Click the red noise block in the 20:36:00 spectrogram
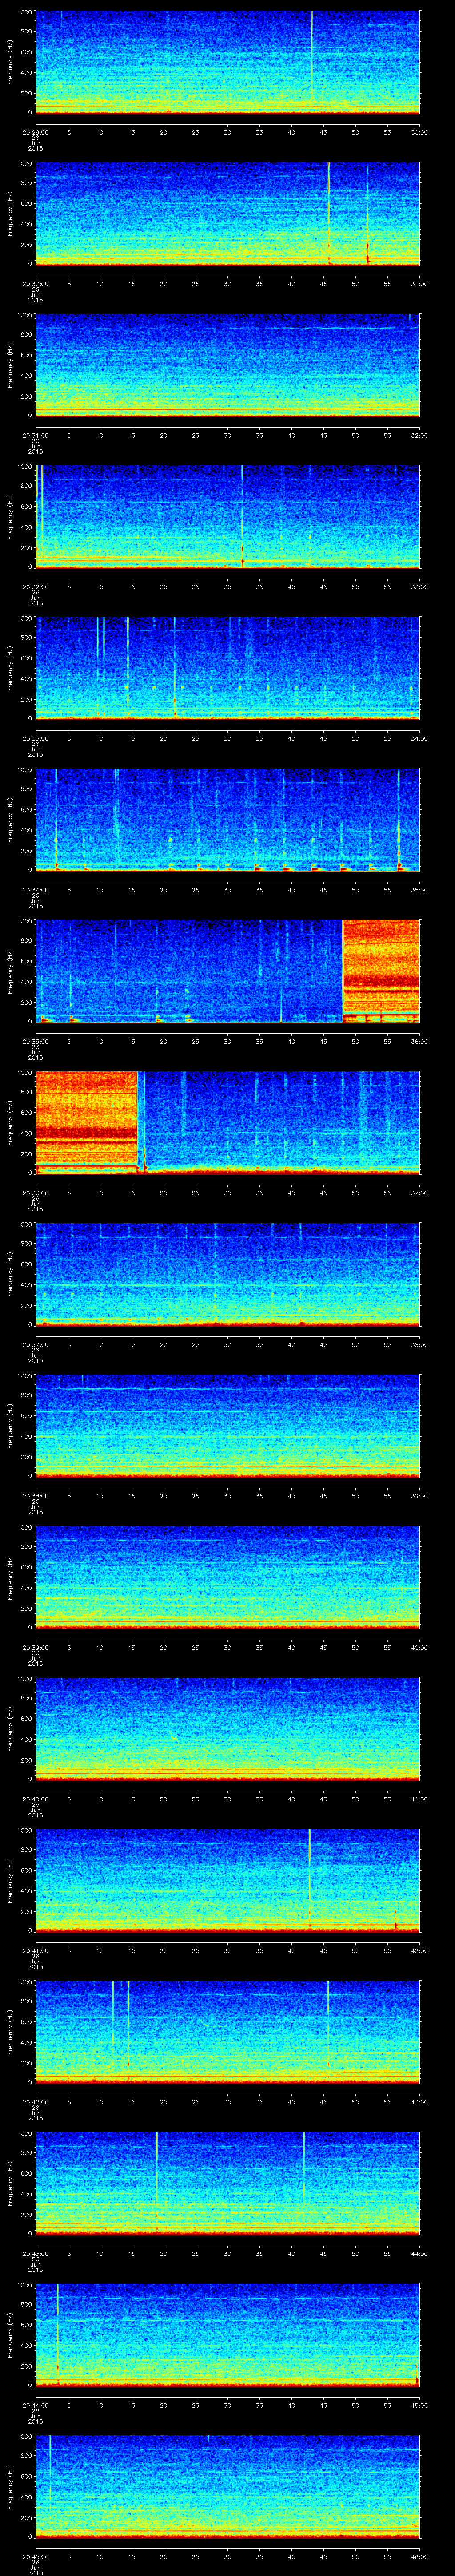This screenshot has width=455, height=2576. point(86,1120)
